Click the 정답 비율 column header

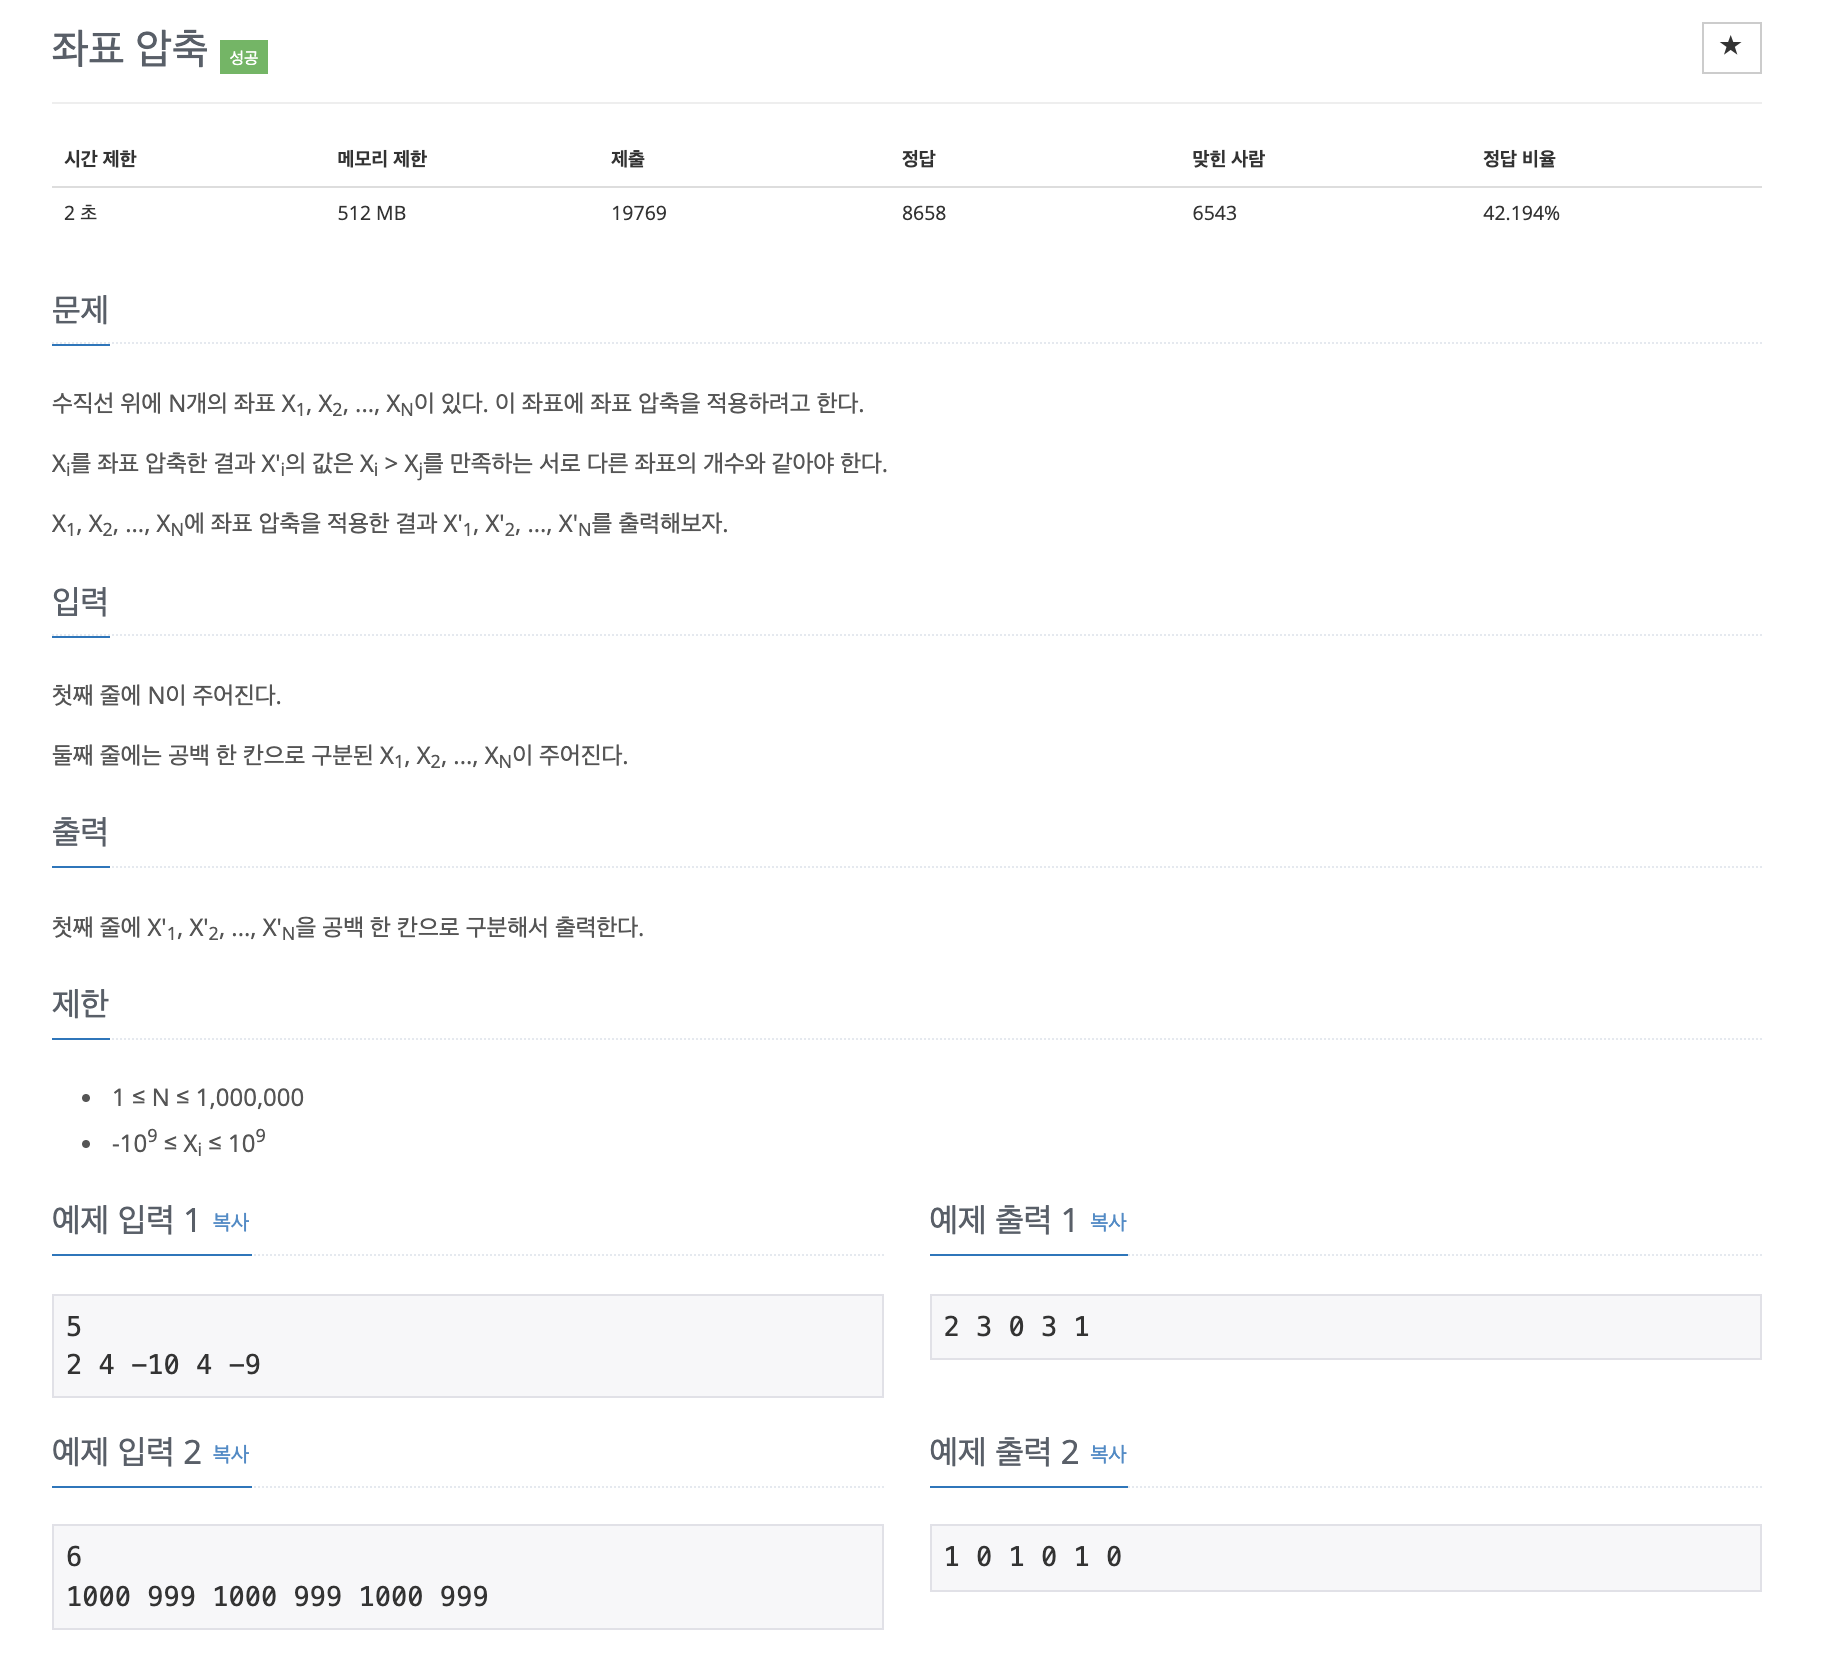1519,158
